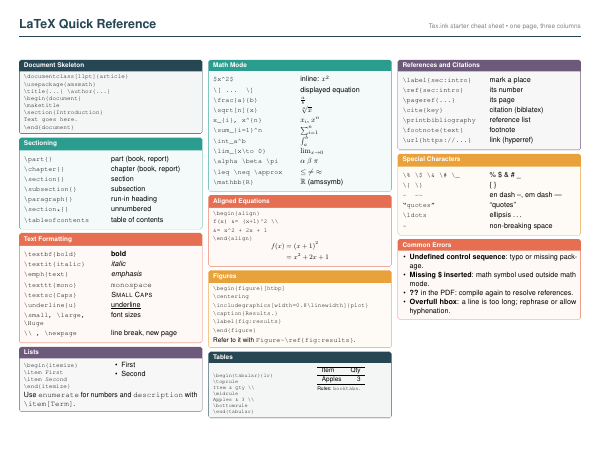The image size is (600, 464).
Task: Click the 'Sectioning' box header
Action: point(111,143)
